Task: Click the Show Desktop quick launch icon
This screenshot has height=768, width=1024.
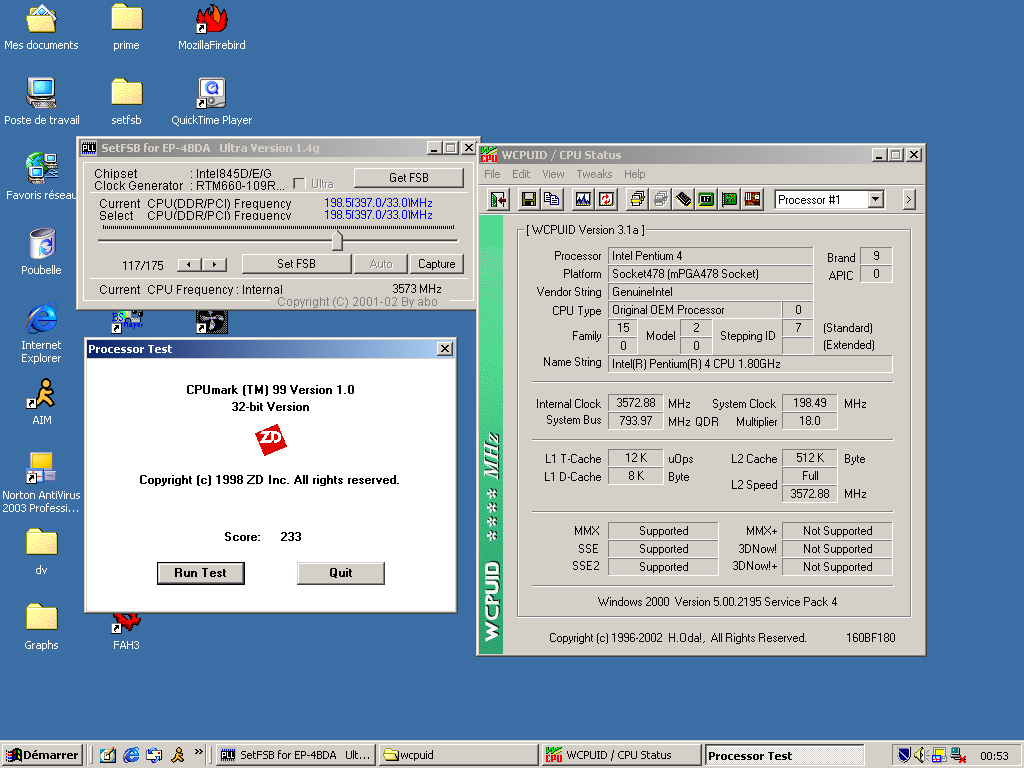Action: click(x=108, y=755)
